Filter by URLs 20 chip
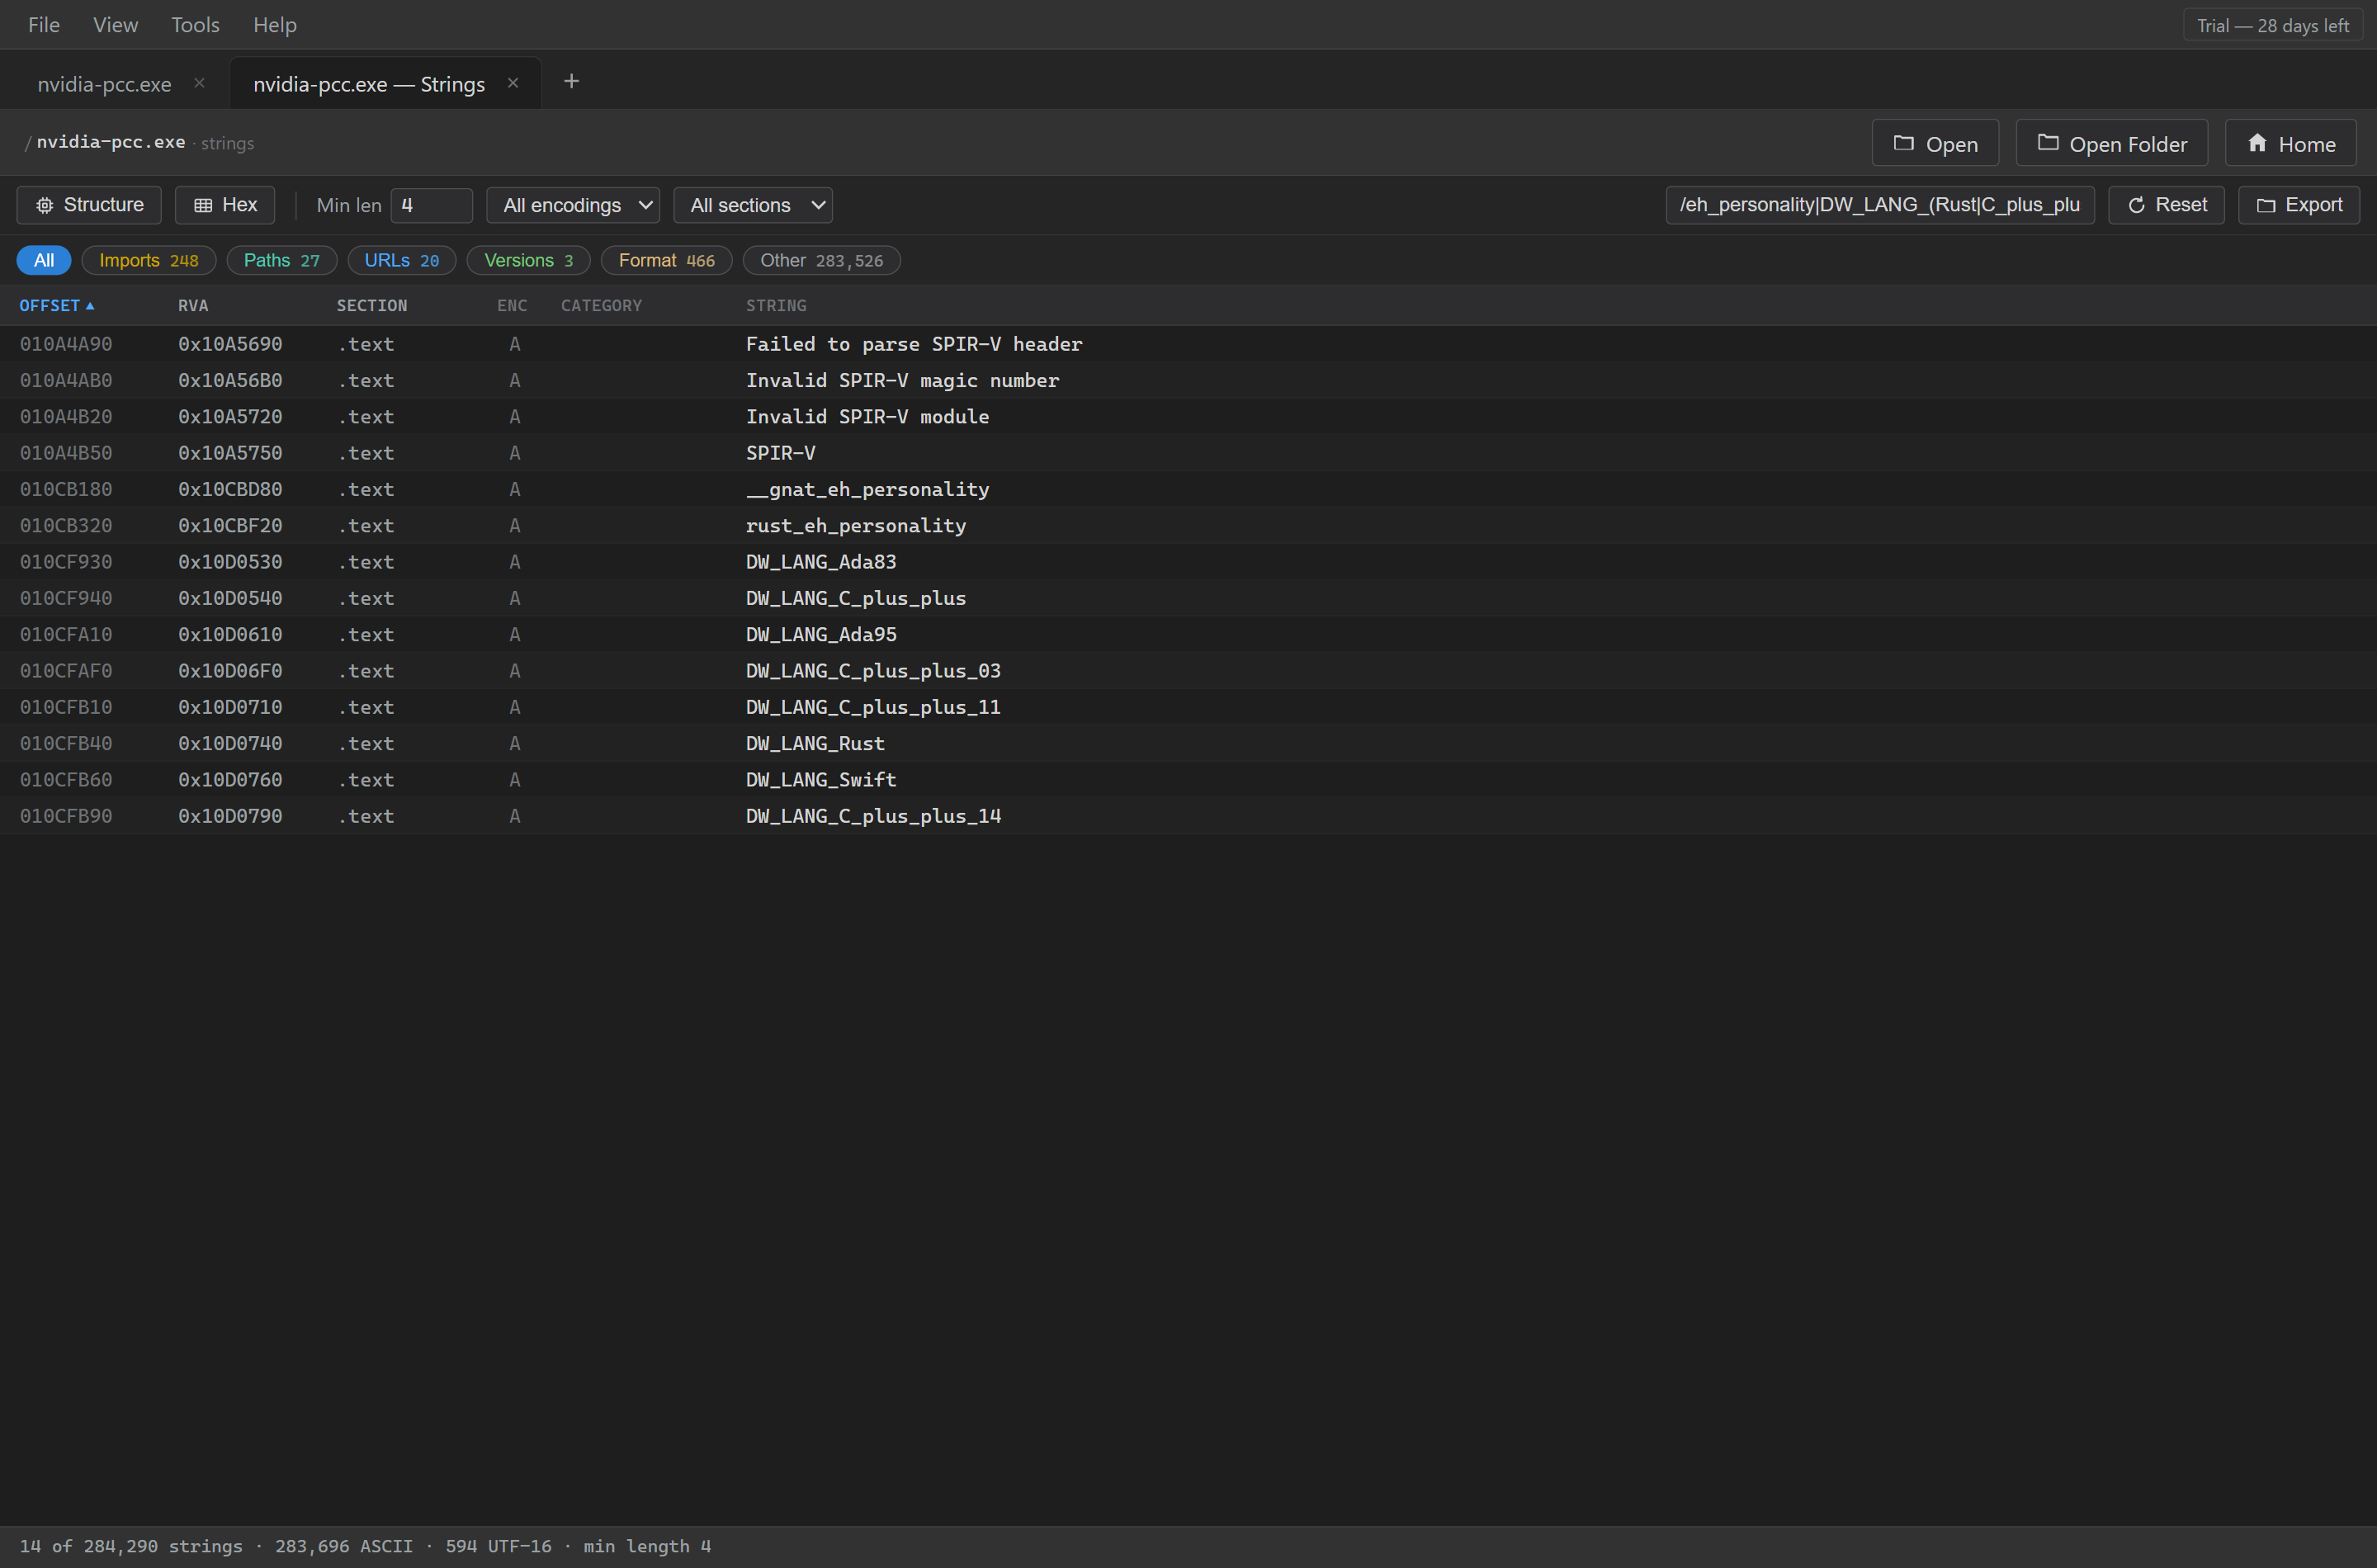 click(x=402, y=260)
